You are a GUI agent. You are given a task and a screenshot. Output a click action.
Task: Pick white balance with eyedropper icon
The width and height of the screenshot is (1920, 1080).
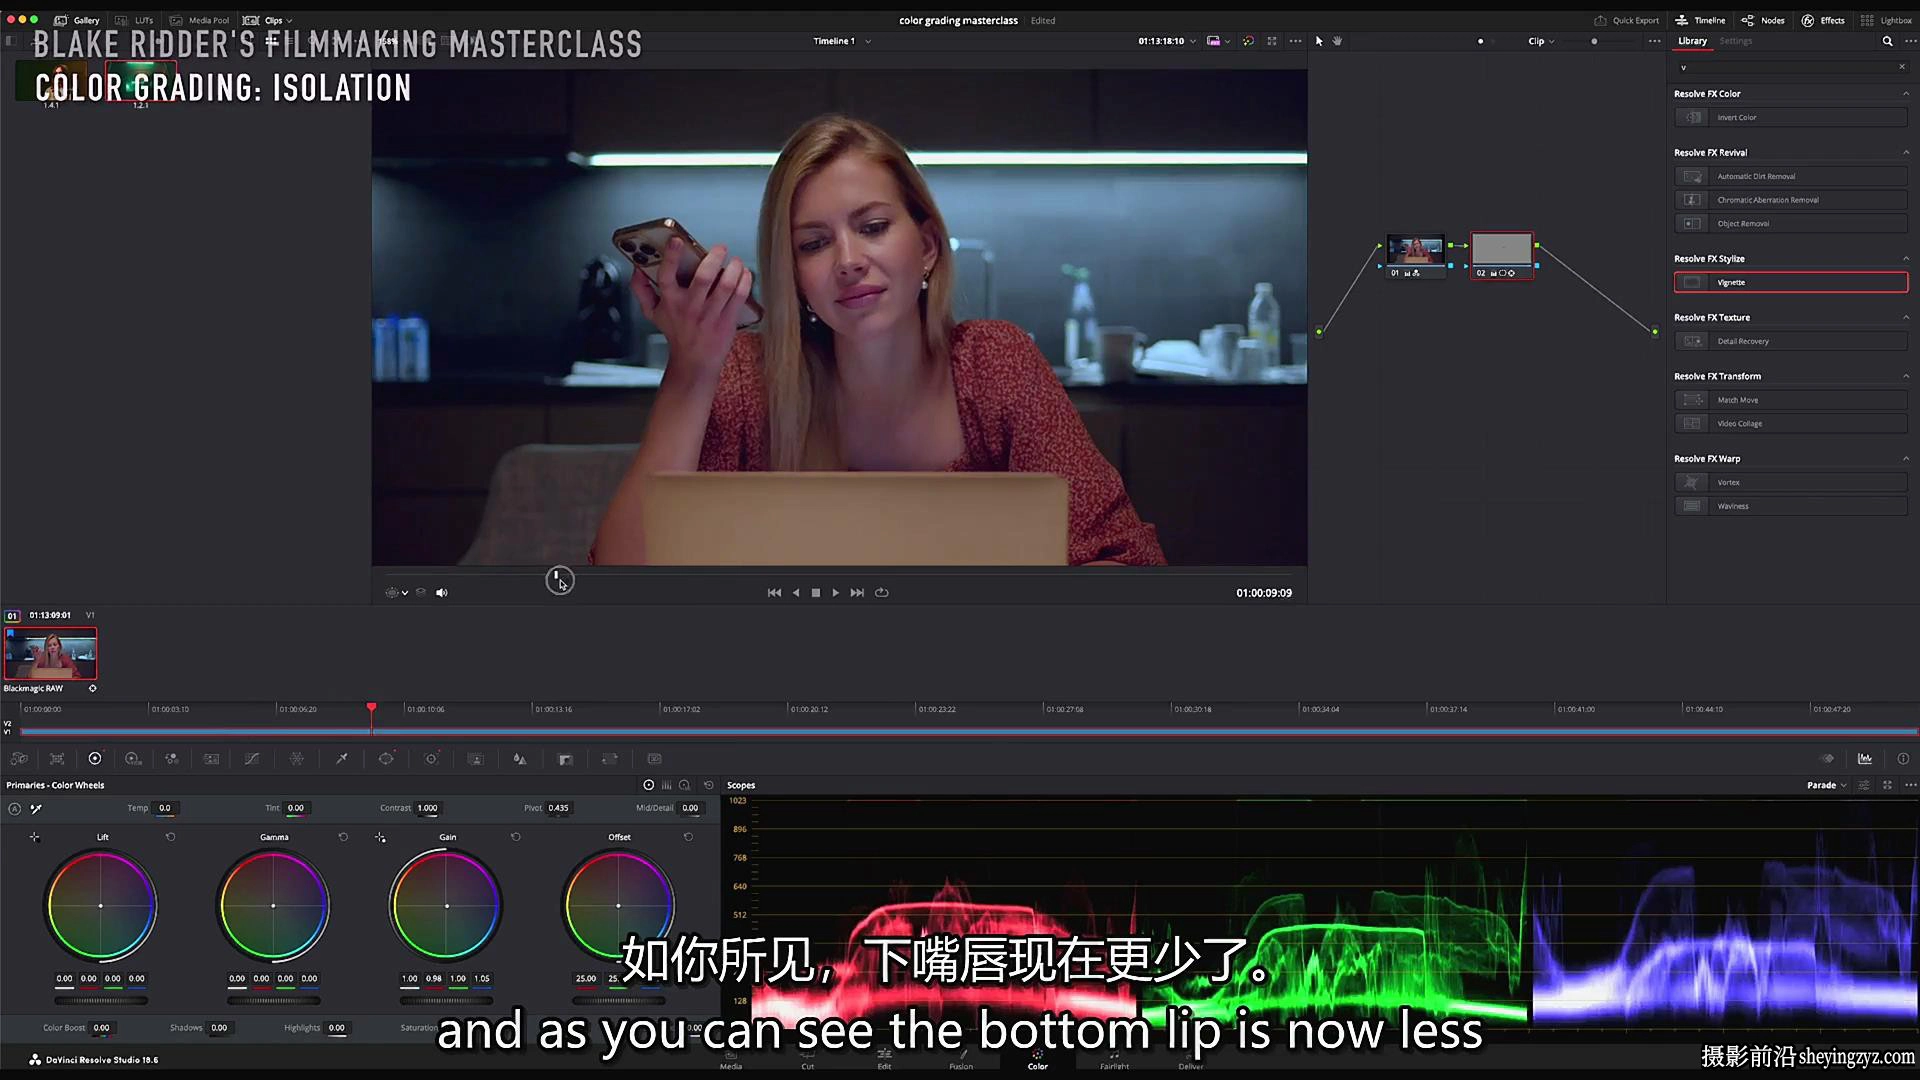tap(36, 808)
